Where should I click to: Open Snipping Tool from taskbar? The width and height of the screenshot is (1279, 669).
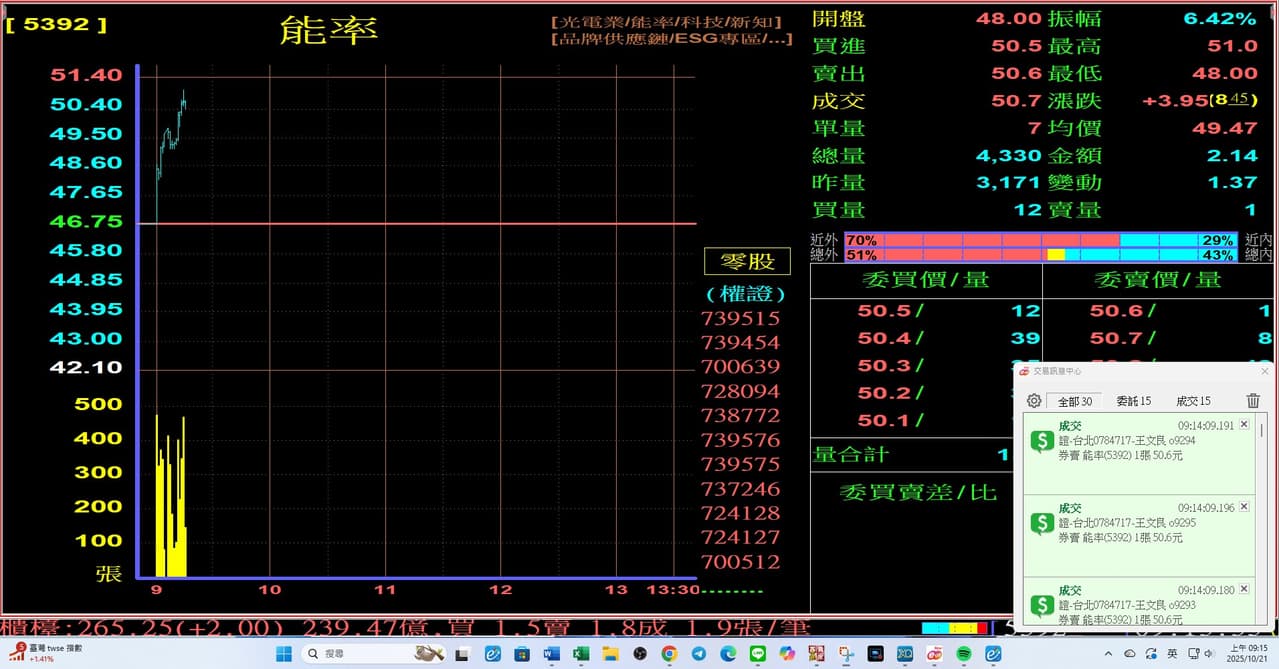(x=846, y=654)
